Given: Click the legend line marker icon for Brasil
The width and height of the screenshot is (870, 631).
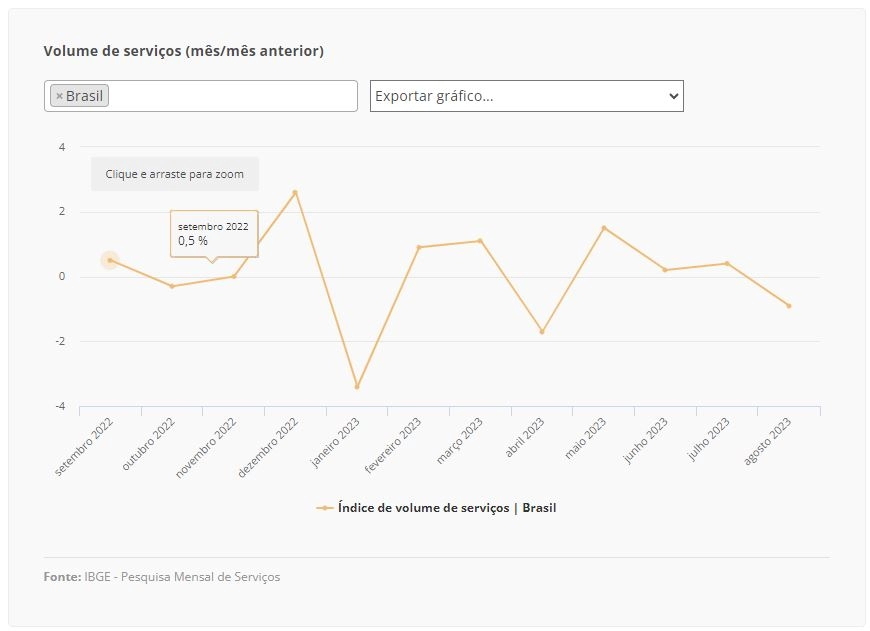Looking at the screenshot, I should tap(325, 508).
